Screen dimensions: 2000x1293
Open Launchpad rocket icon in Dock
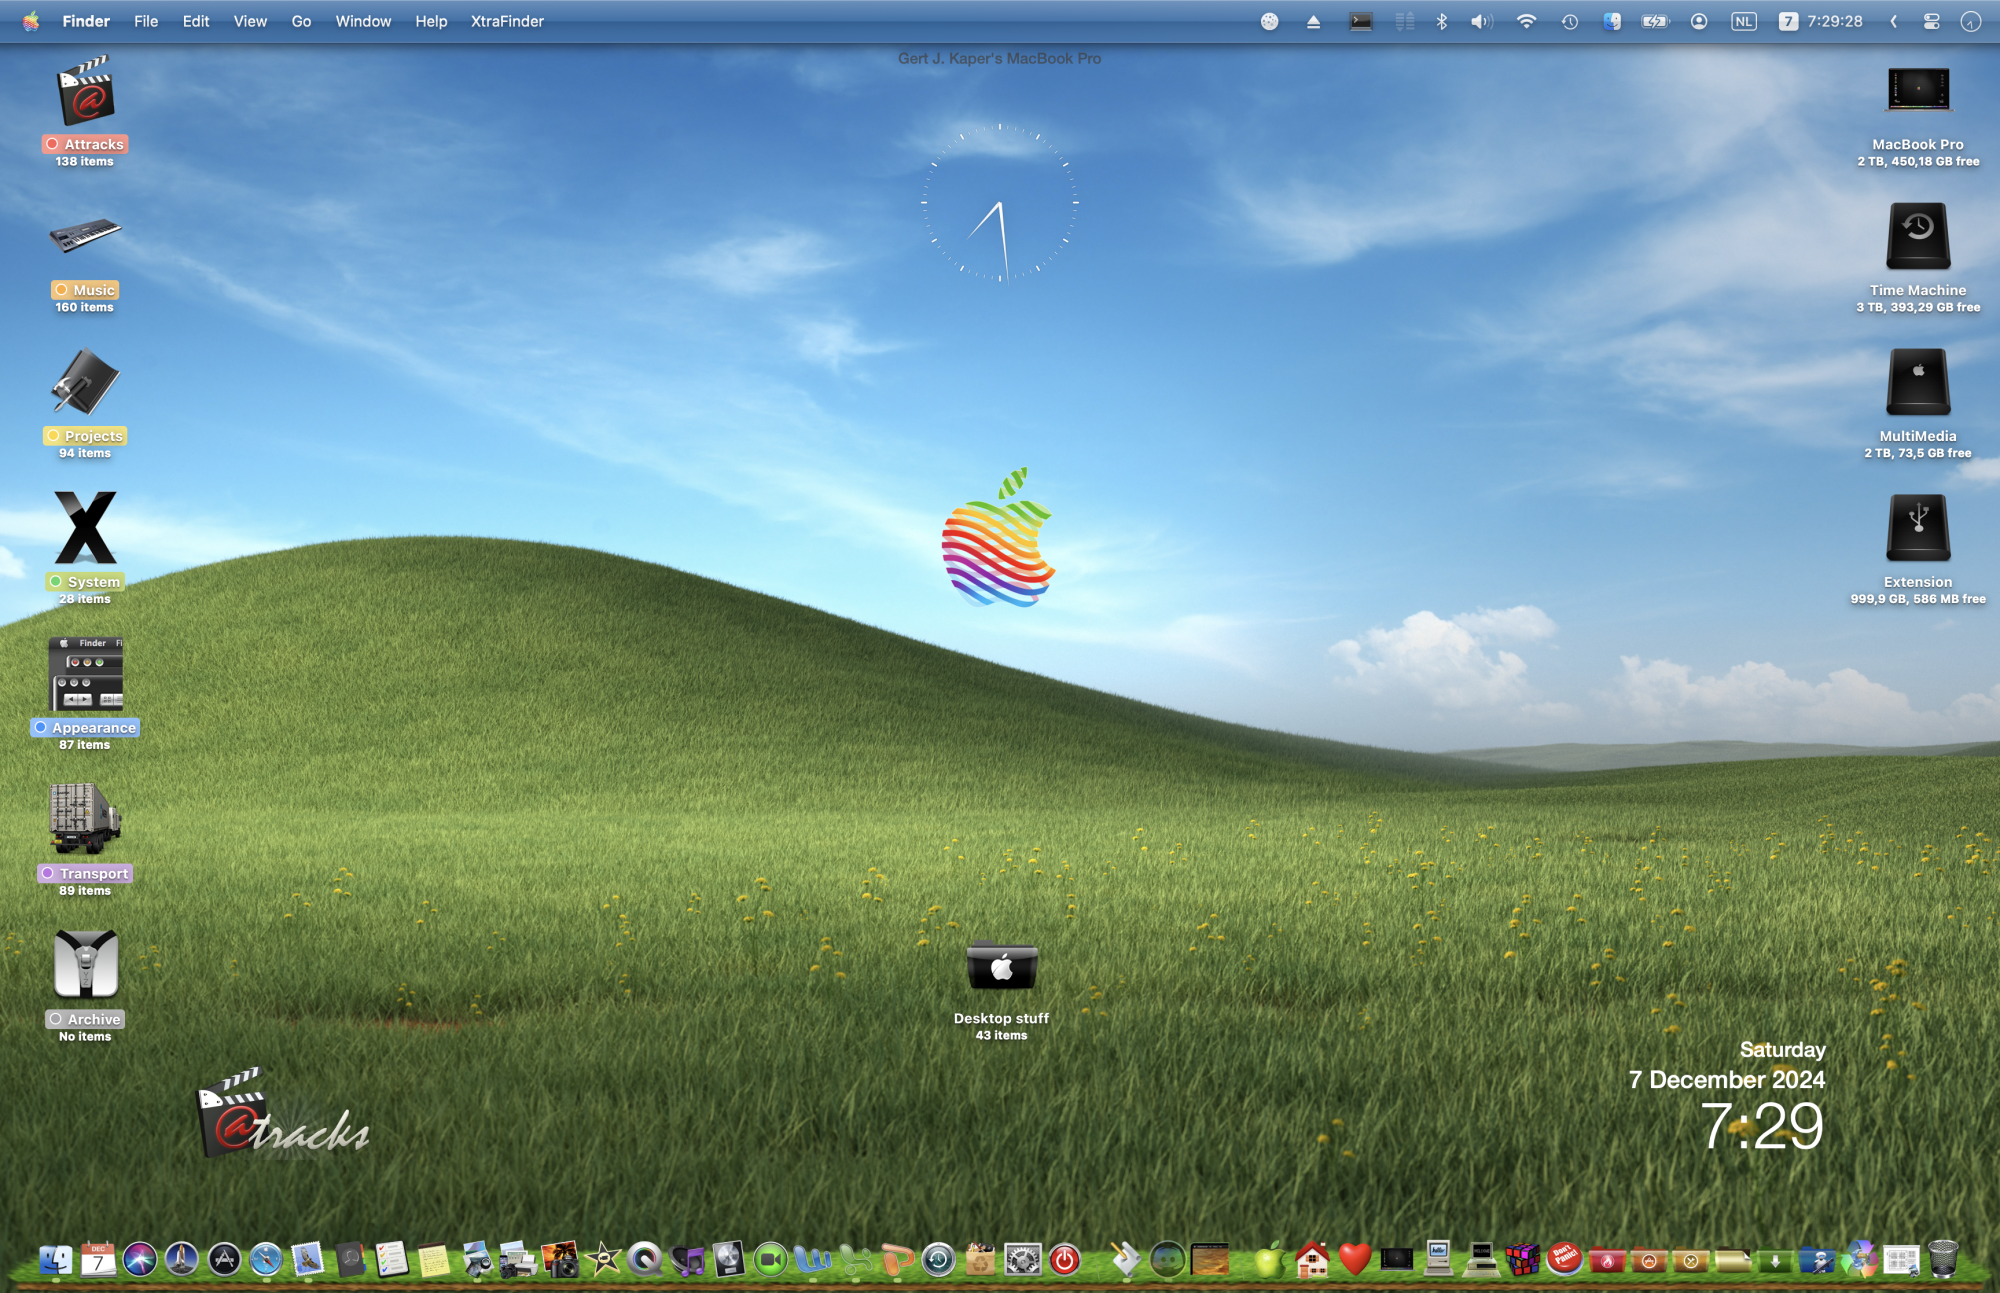point(182,1259)
